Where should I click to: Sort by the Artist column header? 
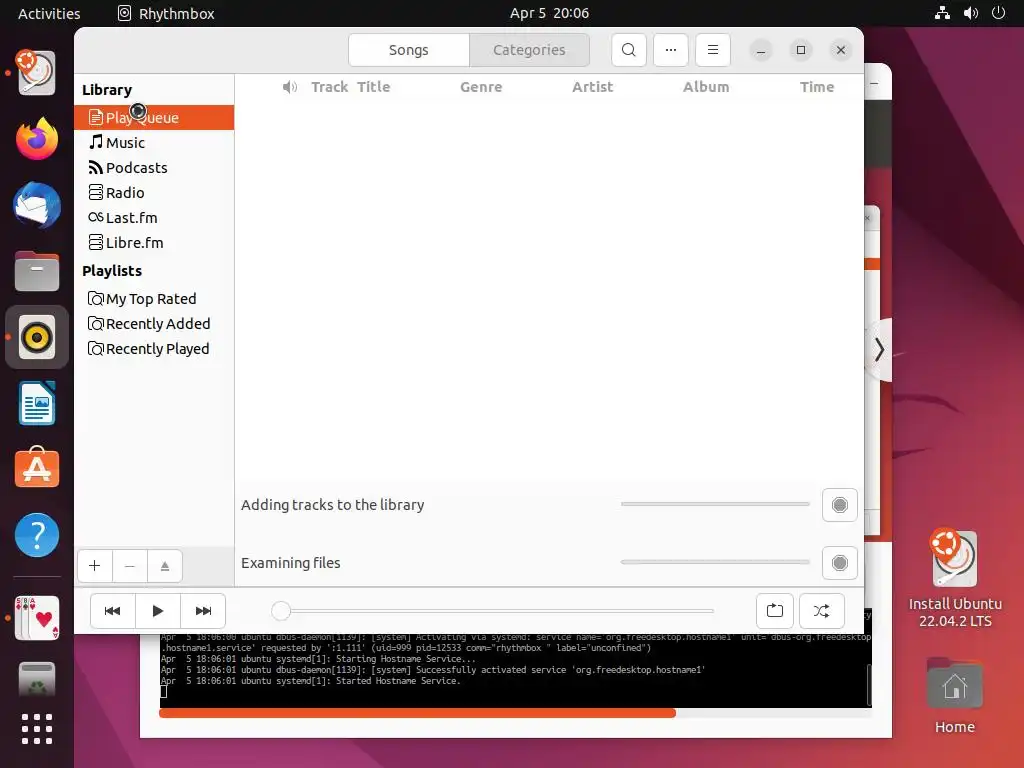click(592, 87)
